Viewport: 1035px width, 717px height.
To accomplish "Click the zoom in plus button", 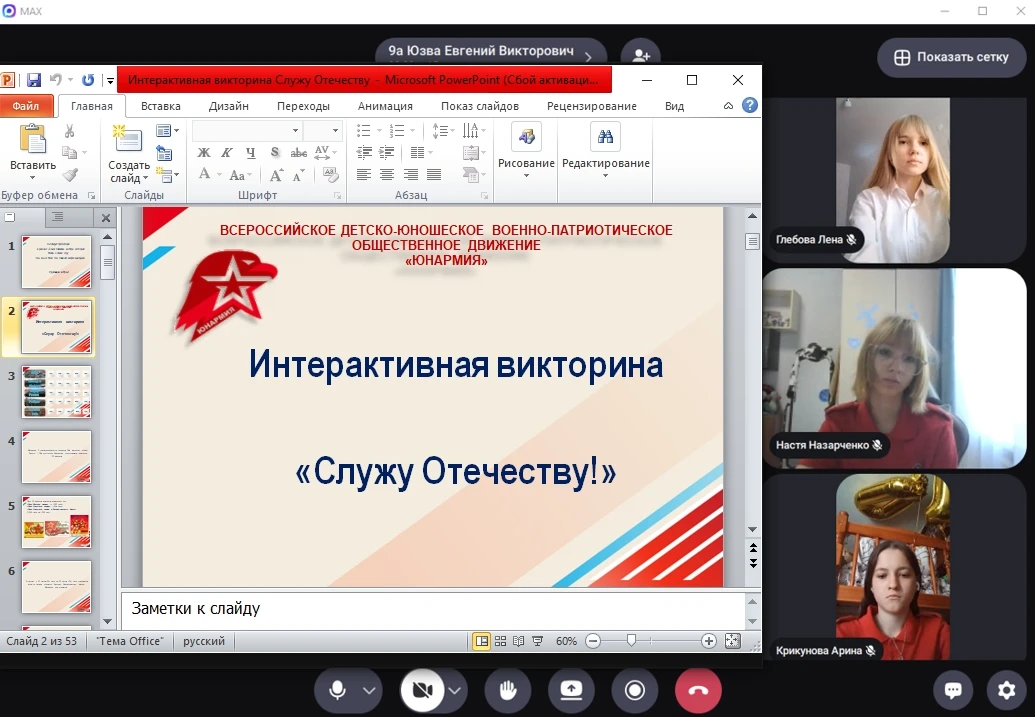I will pyautogui.click(x=709, y=641).
